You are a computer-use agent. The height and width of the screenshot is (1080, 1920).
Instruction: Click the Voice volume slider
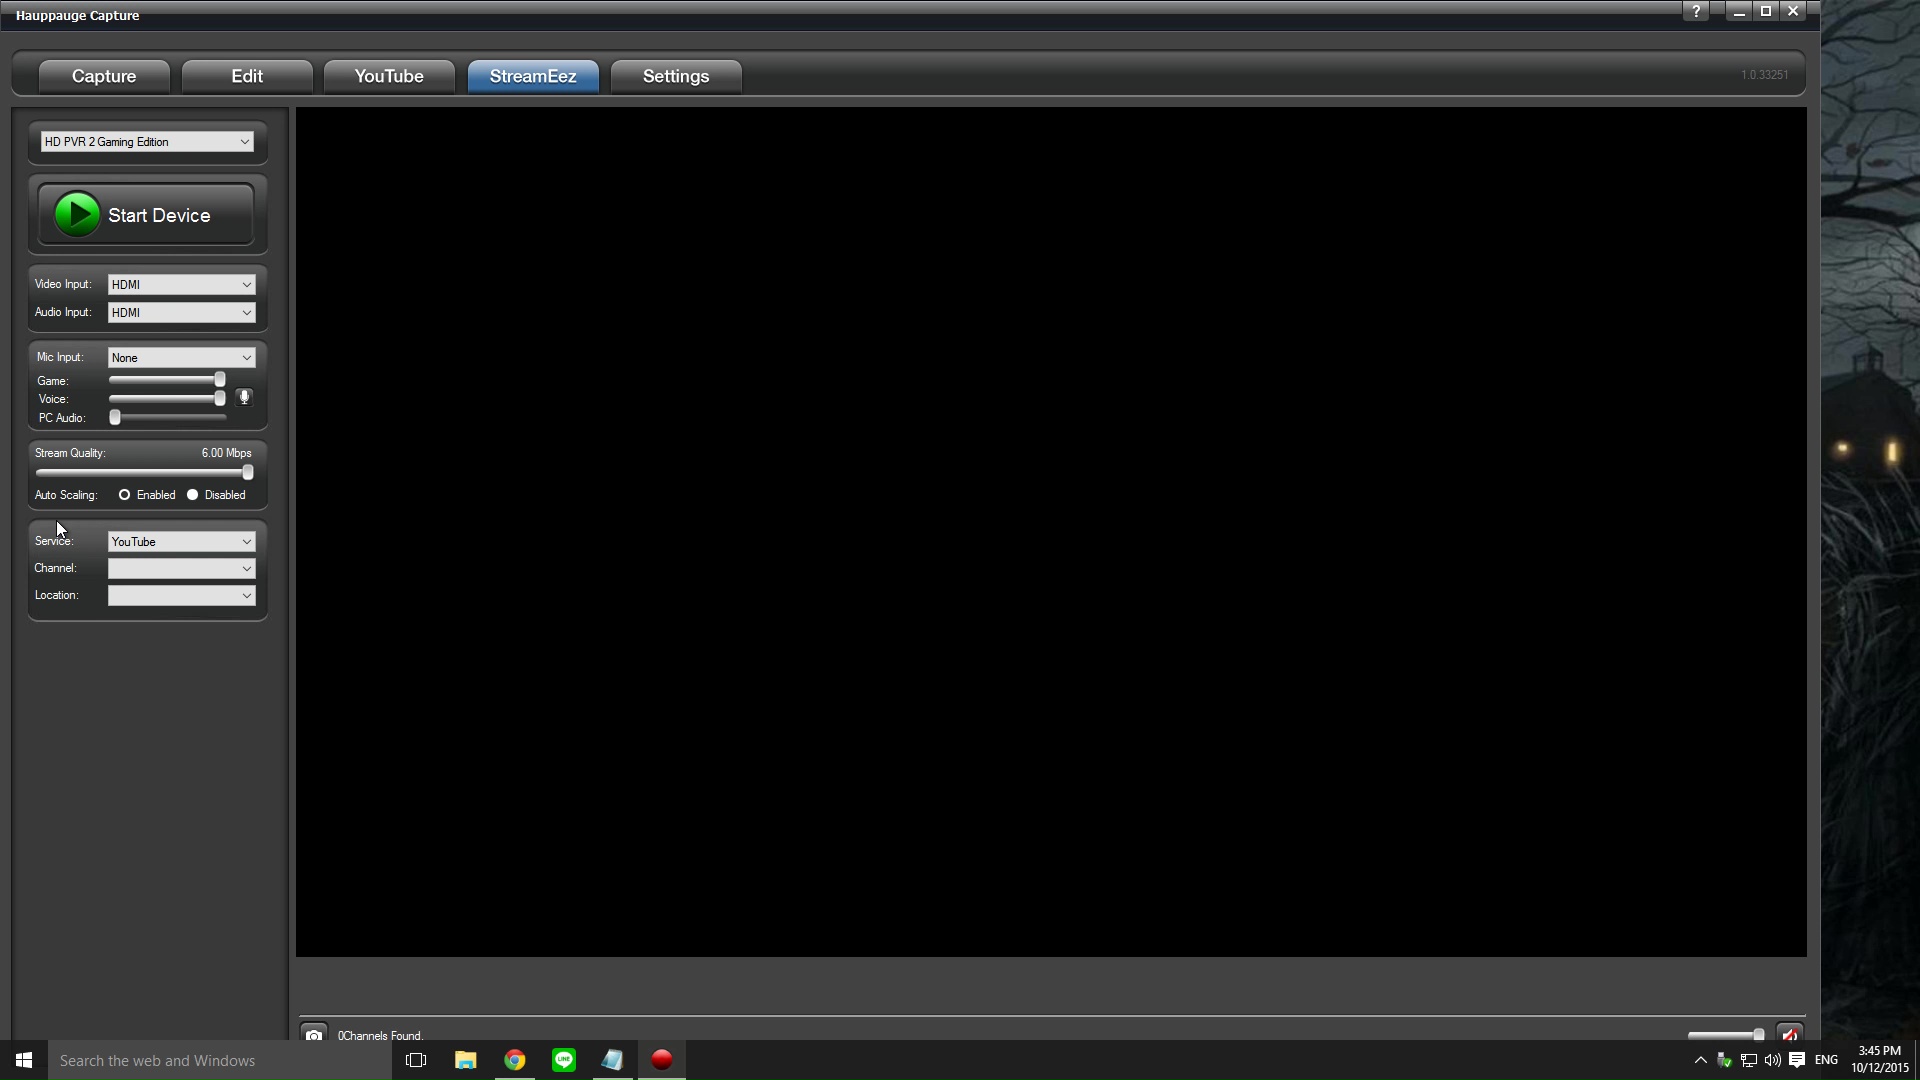click(167, 398)
